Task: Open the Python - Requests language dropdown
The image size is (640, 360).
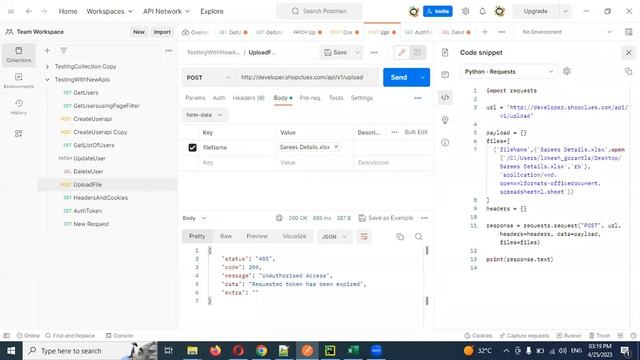Action: [509, 71]
